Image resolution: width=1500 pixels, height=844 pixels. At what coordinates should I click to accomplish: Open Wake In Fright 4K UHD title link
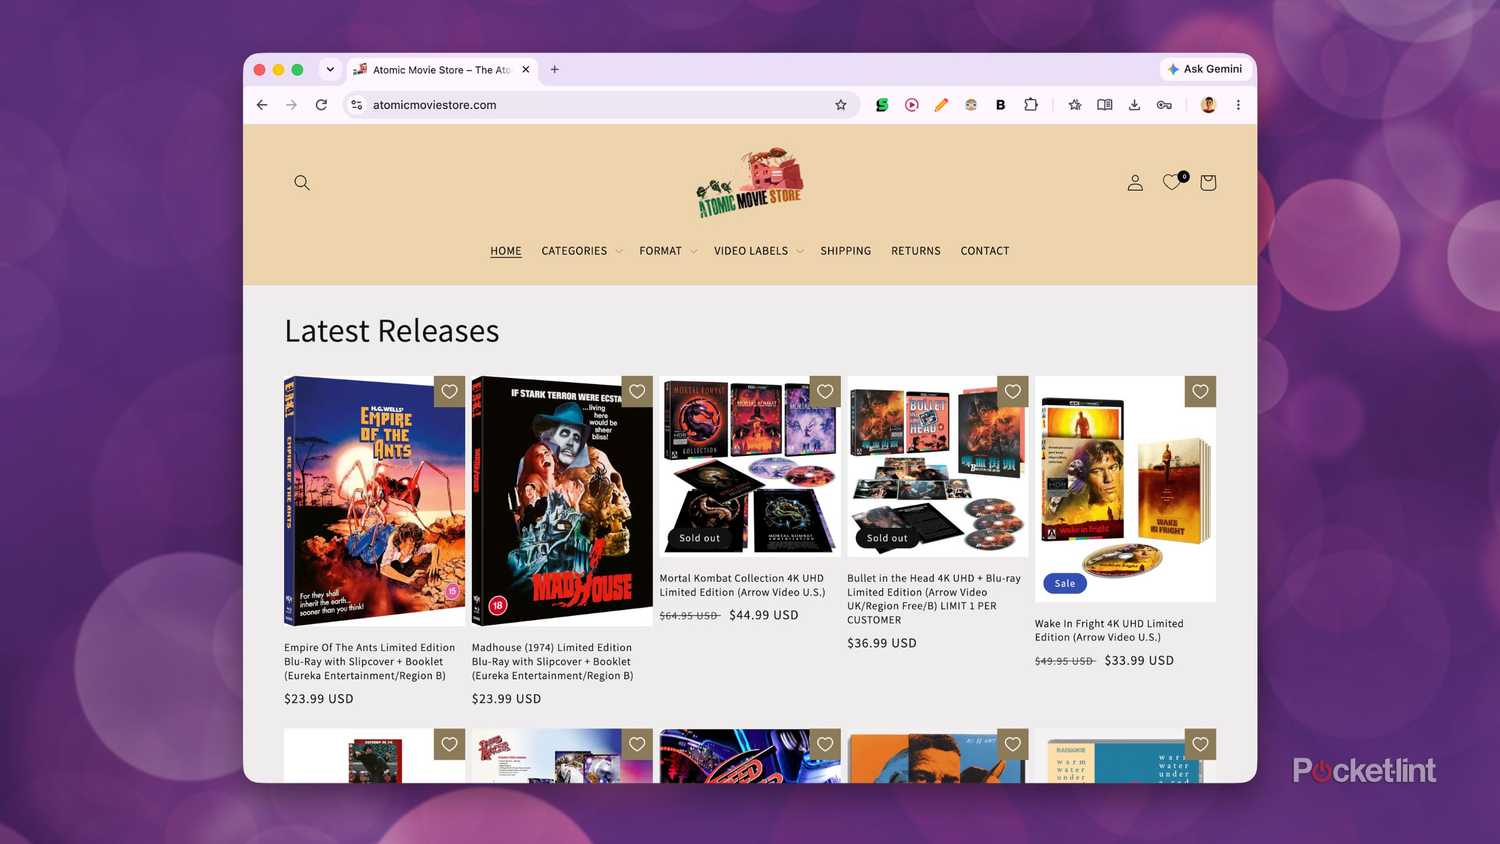coord(1109,630)
